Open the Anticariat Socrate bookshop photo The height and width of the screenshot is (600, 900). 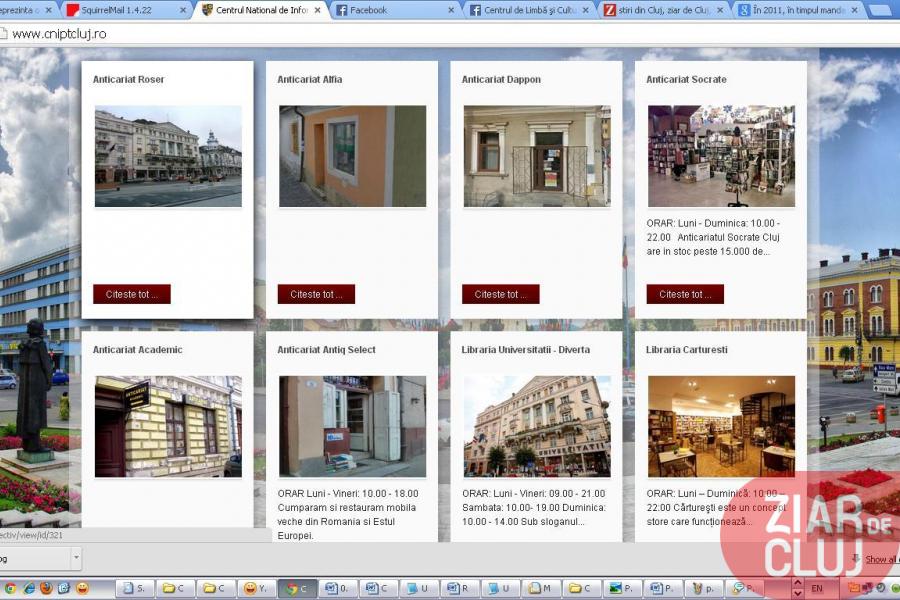721,156
